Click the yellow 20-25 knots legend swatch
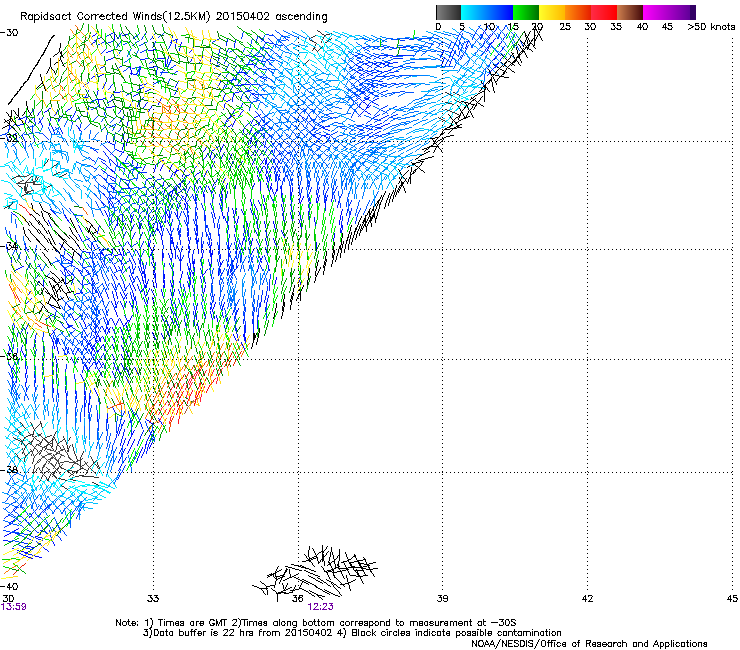Viewport: 740px width, 650px height. click(552, 12)
